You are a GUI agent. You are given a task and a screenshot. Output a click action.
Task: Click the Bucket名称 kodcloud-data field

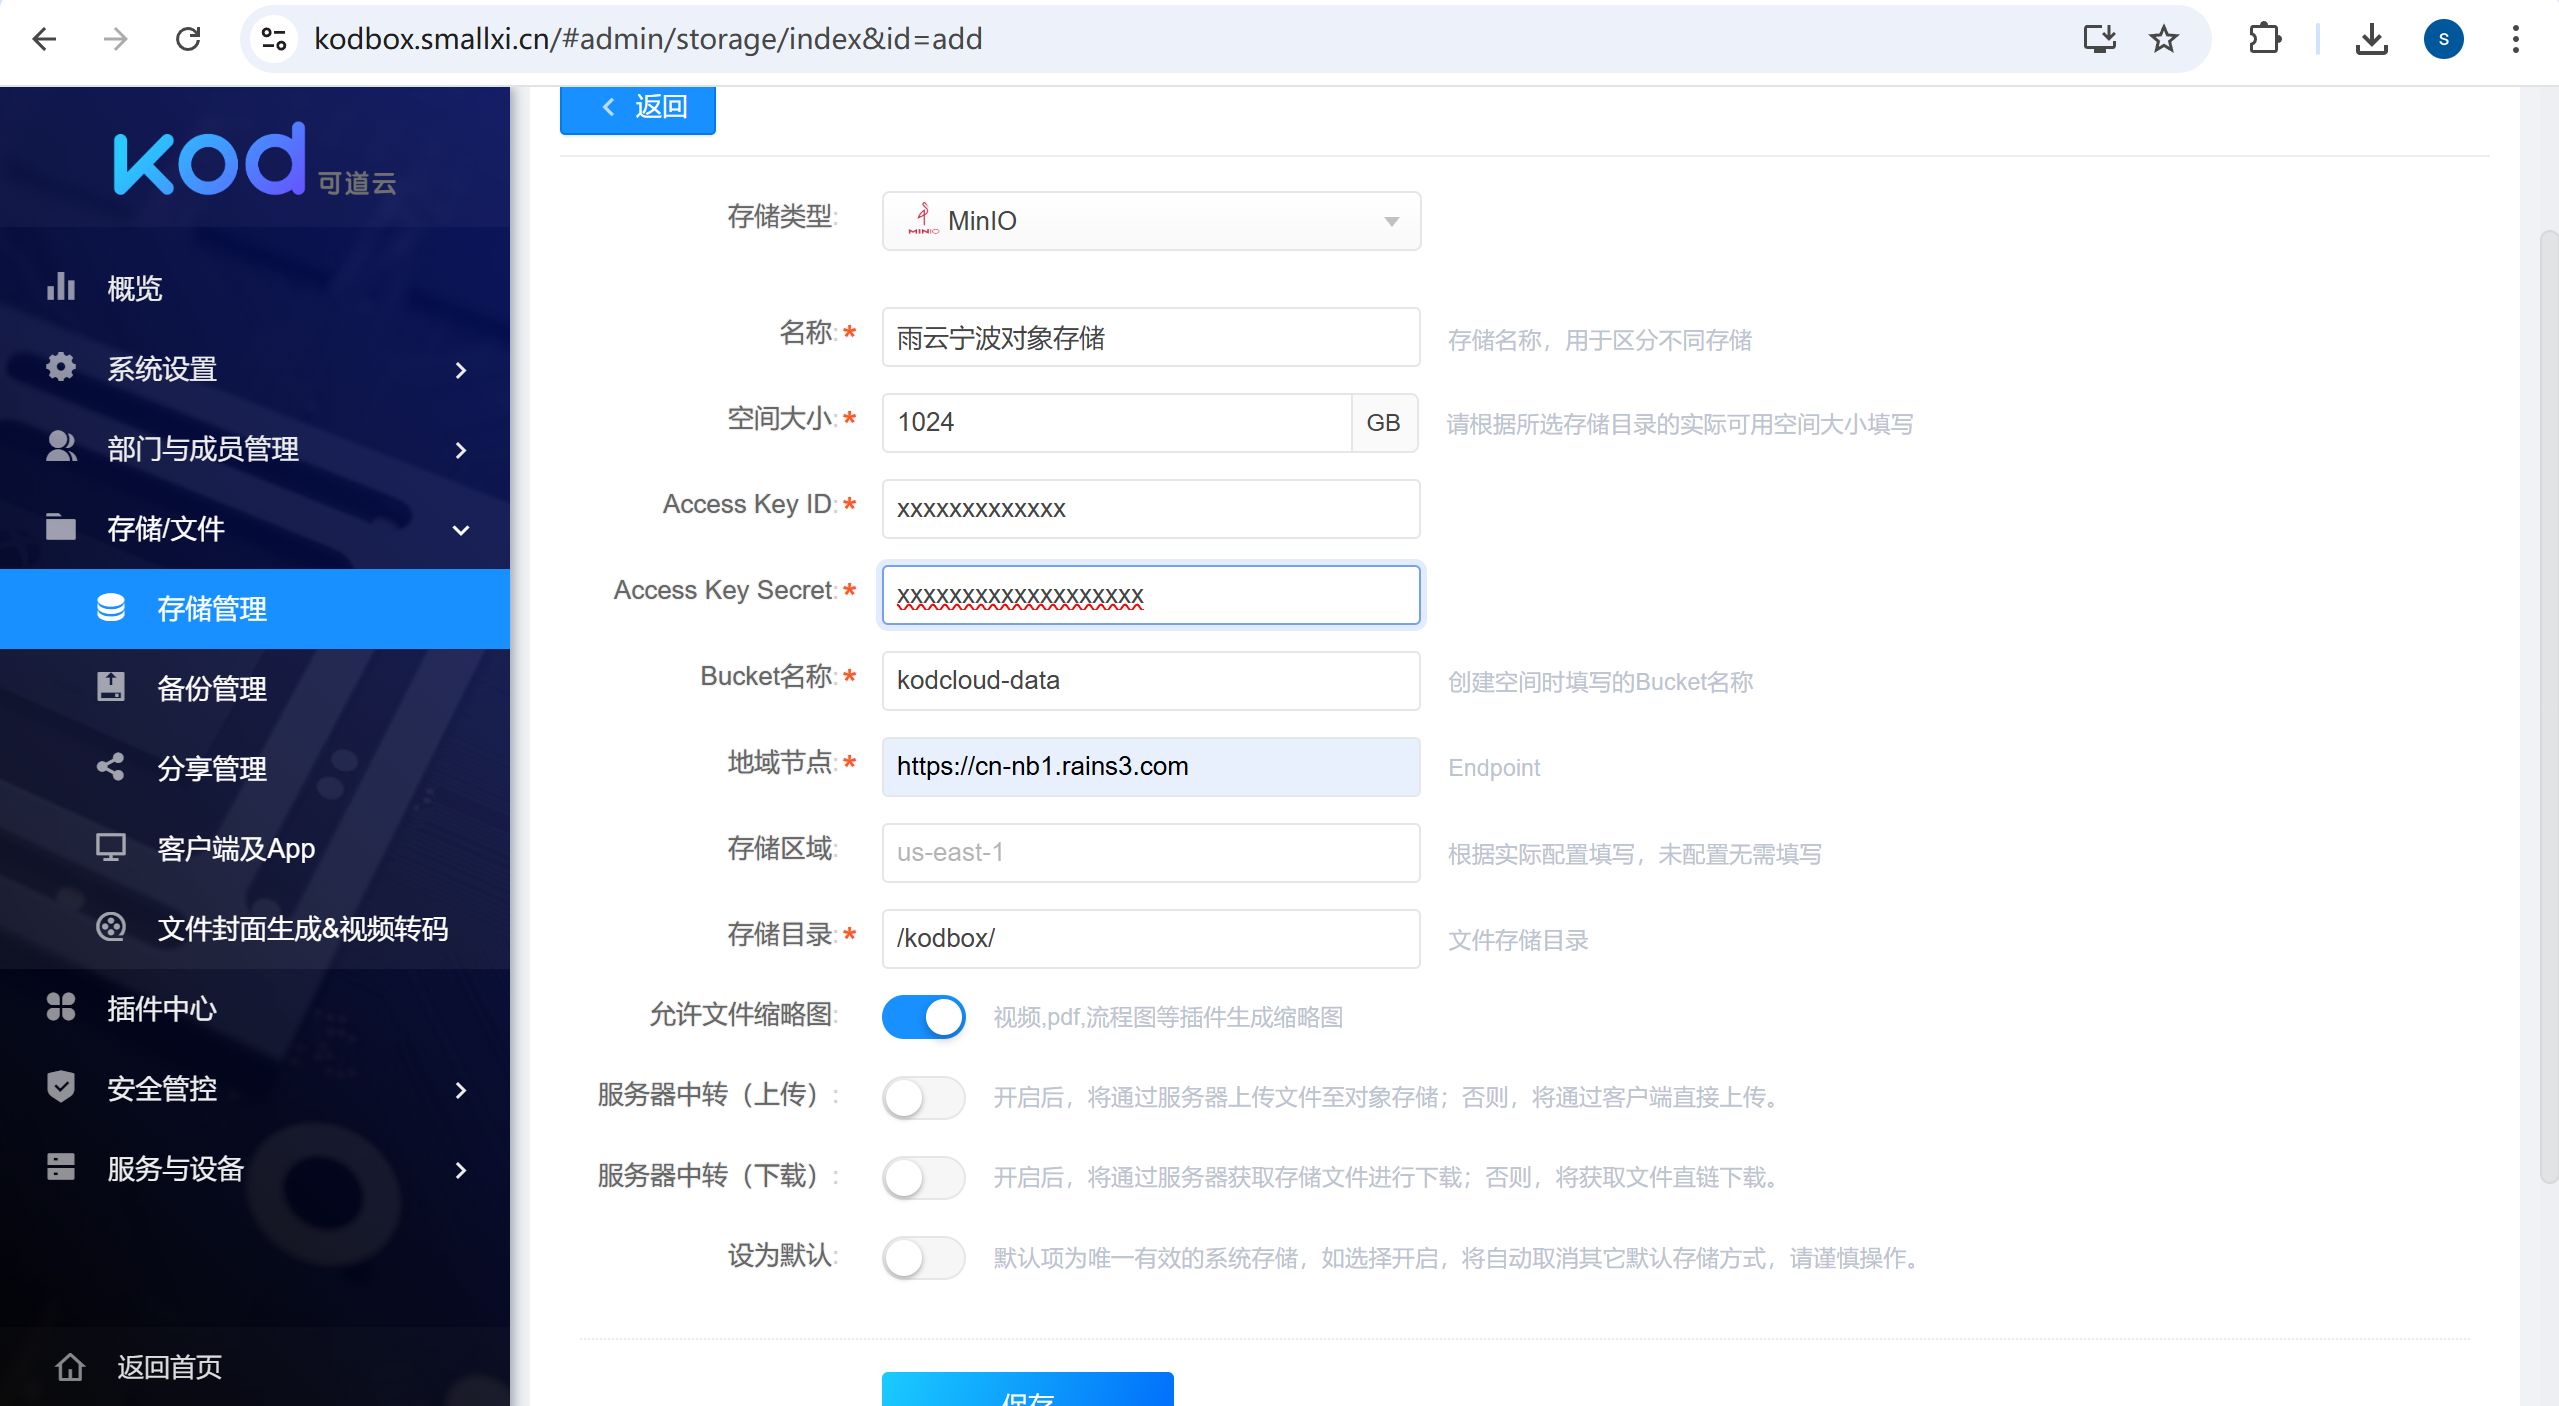click(1151, 681)
